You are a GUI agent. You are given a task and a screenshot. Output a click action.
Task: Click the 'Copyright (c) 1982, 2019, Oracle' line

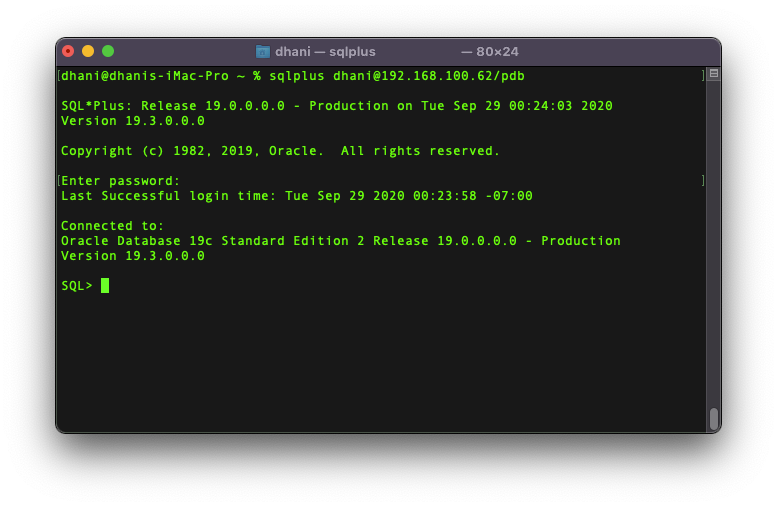coord(280,151)
